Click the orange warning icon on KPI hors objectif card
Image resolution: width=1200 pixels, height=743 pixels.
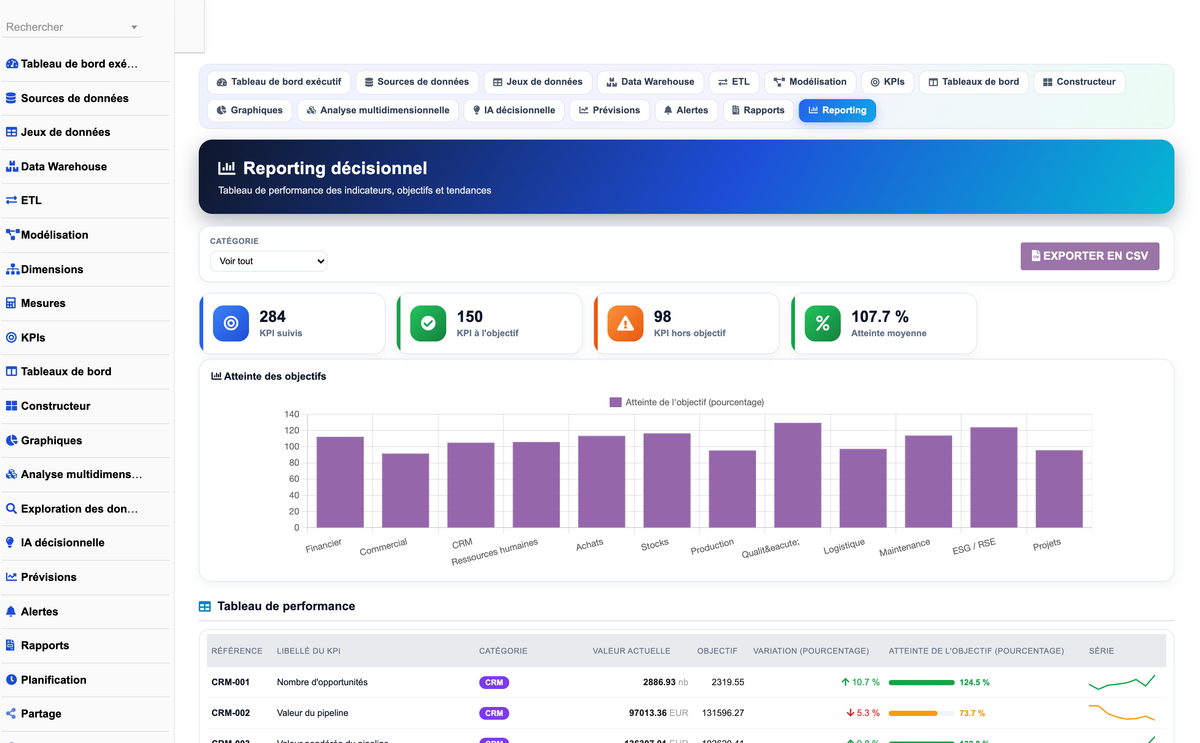625,323
